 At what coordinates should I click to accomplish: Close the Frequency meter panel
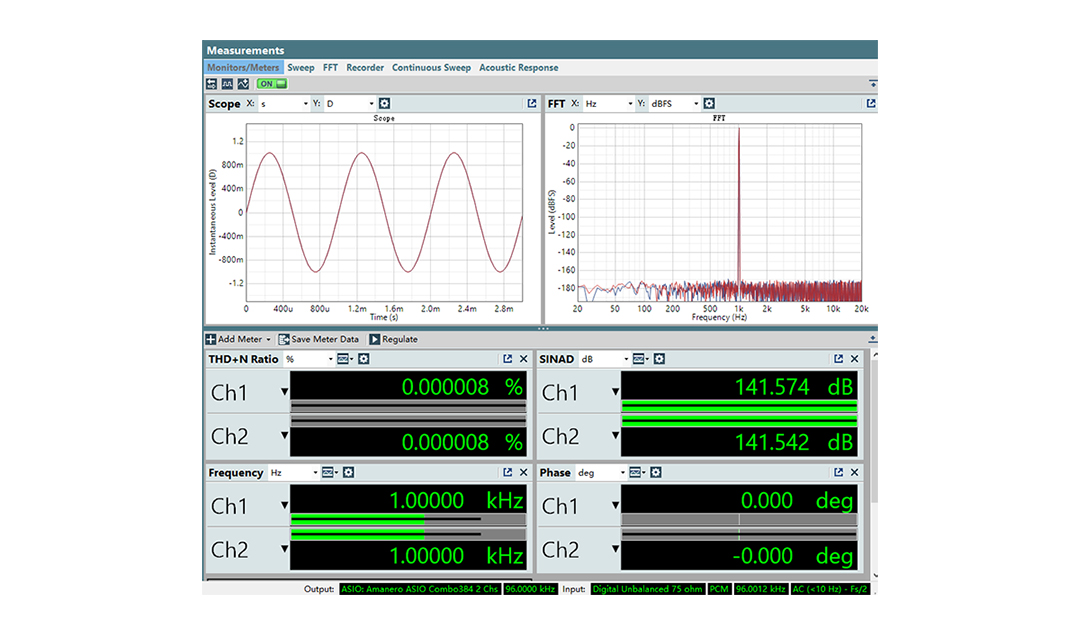tap(523, 473)
